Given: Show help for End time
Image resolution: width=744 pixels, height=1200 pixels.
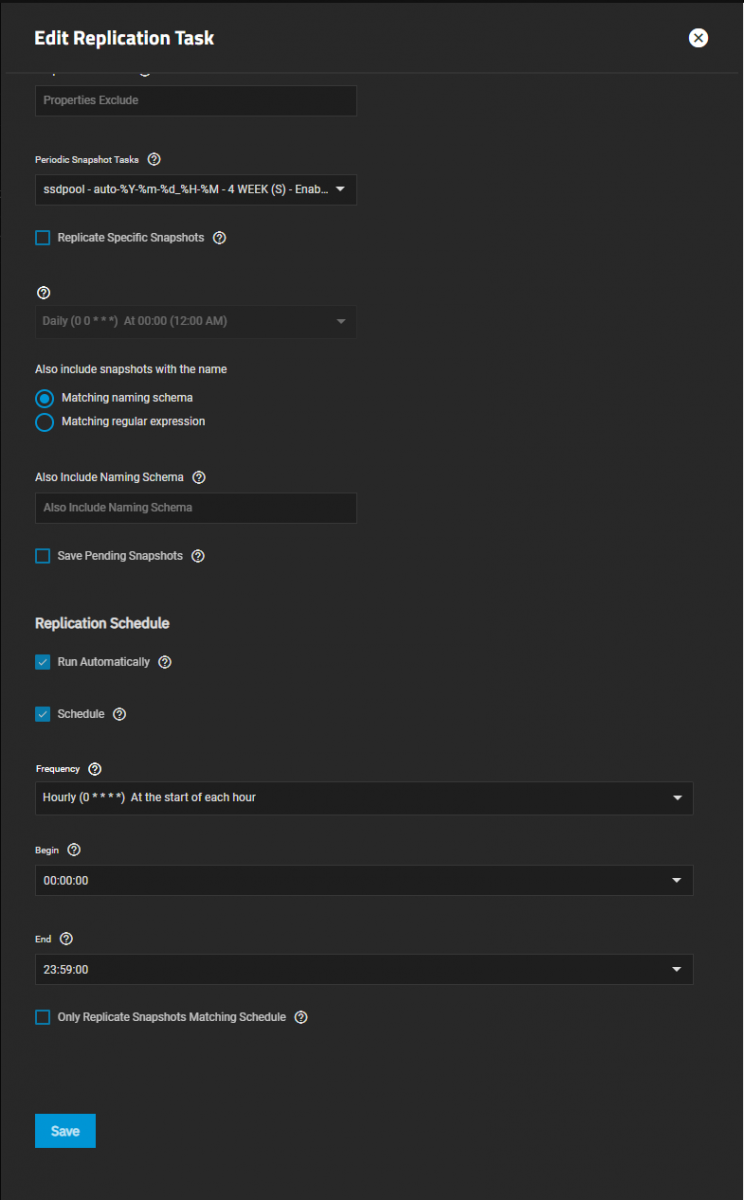Looking at the screenshot, I should [x=66, y=939].
